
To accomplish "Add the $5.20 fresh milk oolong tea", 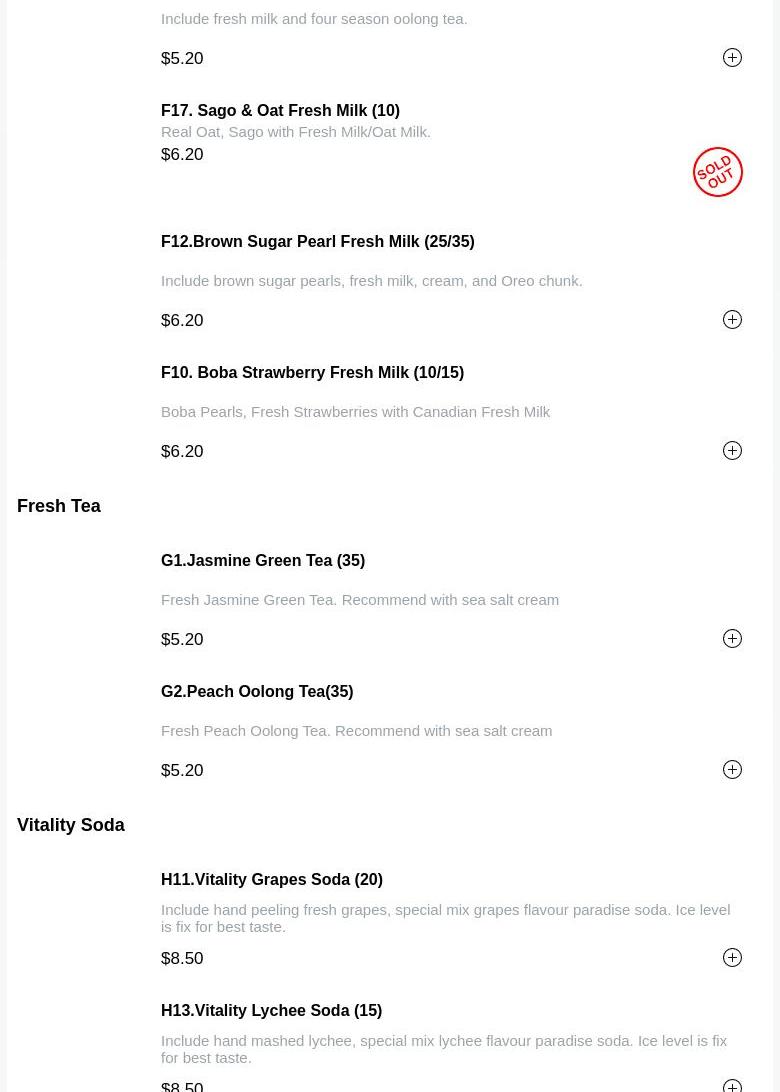I will tap(732, 58).
